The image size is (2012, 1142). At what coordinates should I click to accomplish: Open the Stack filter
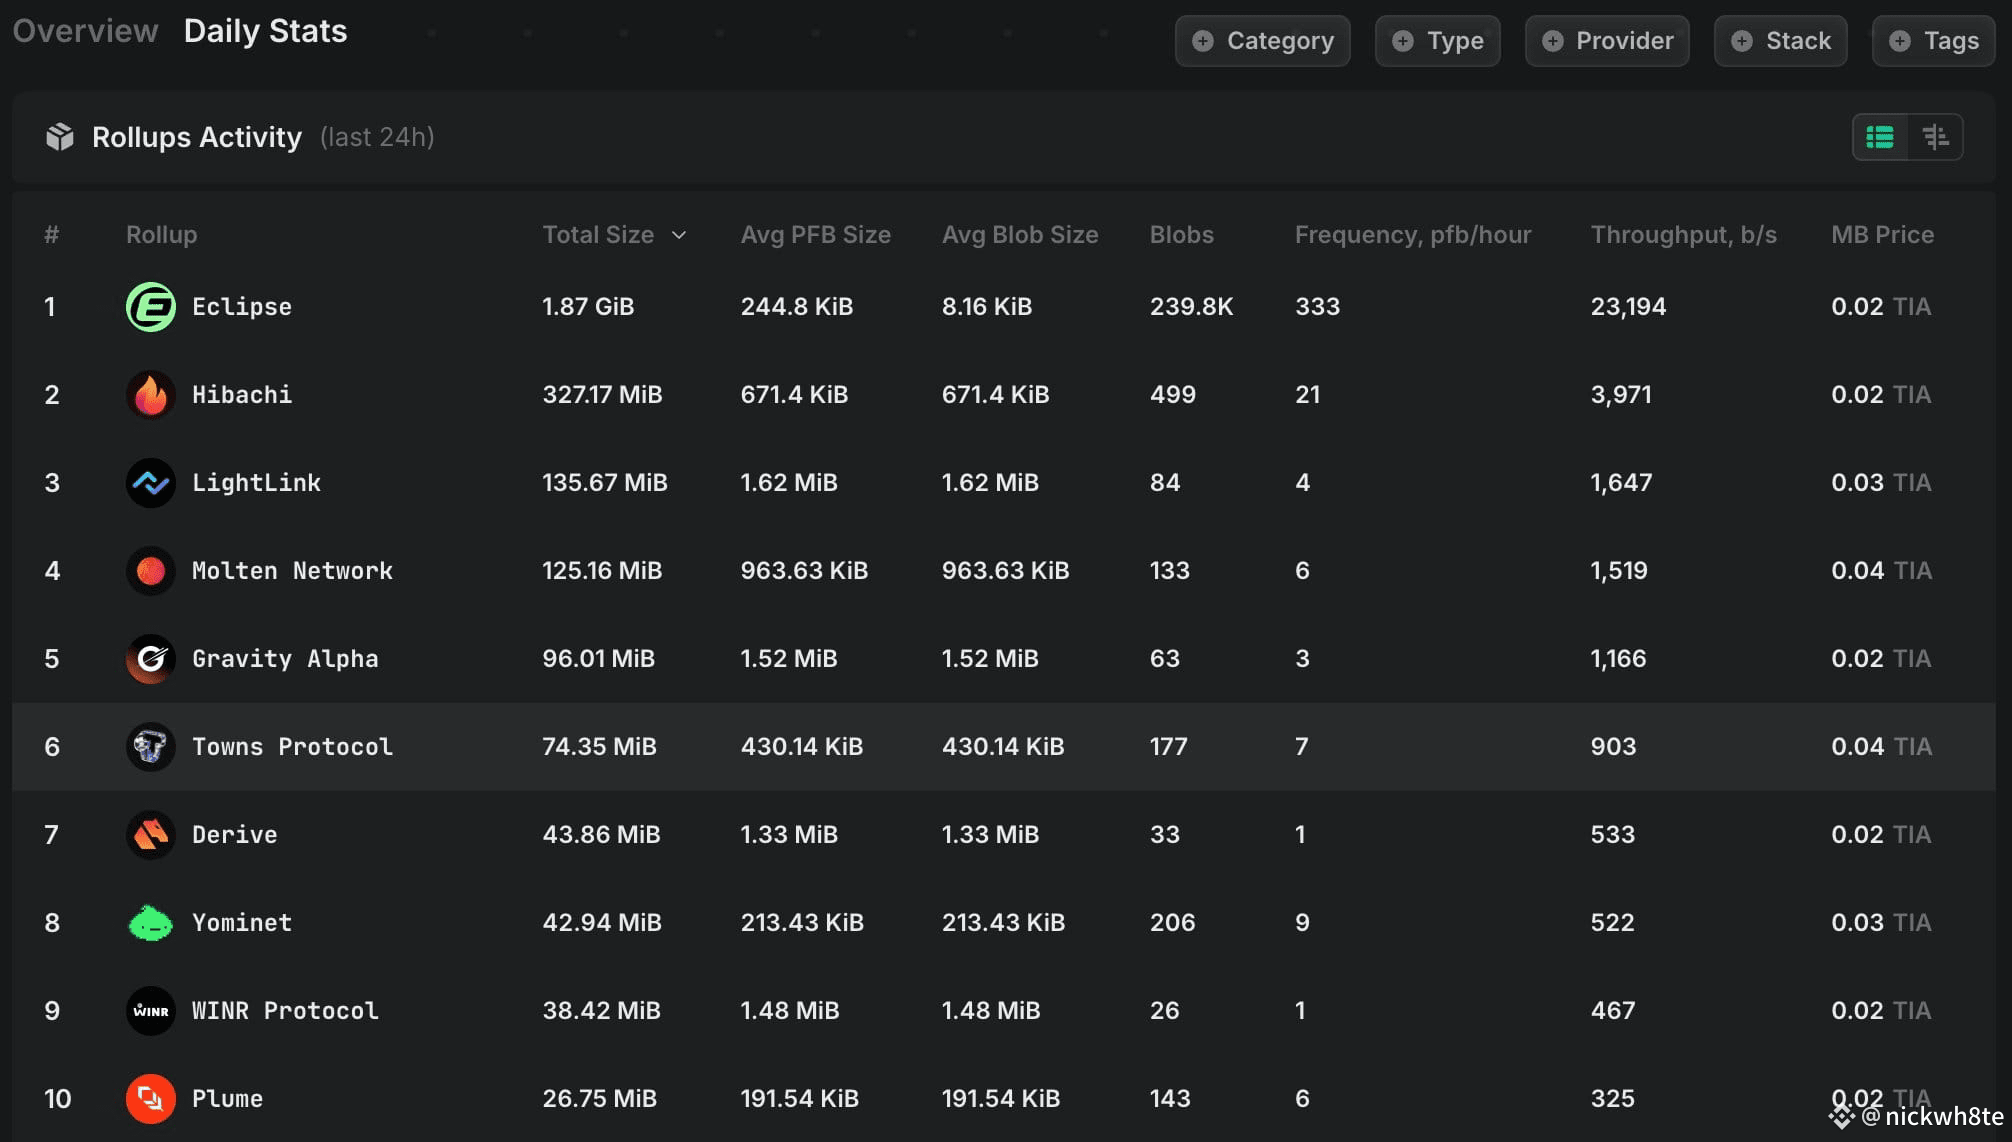coord(1781,41)
